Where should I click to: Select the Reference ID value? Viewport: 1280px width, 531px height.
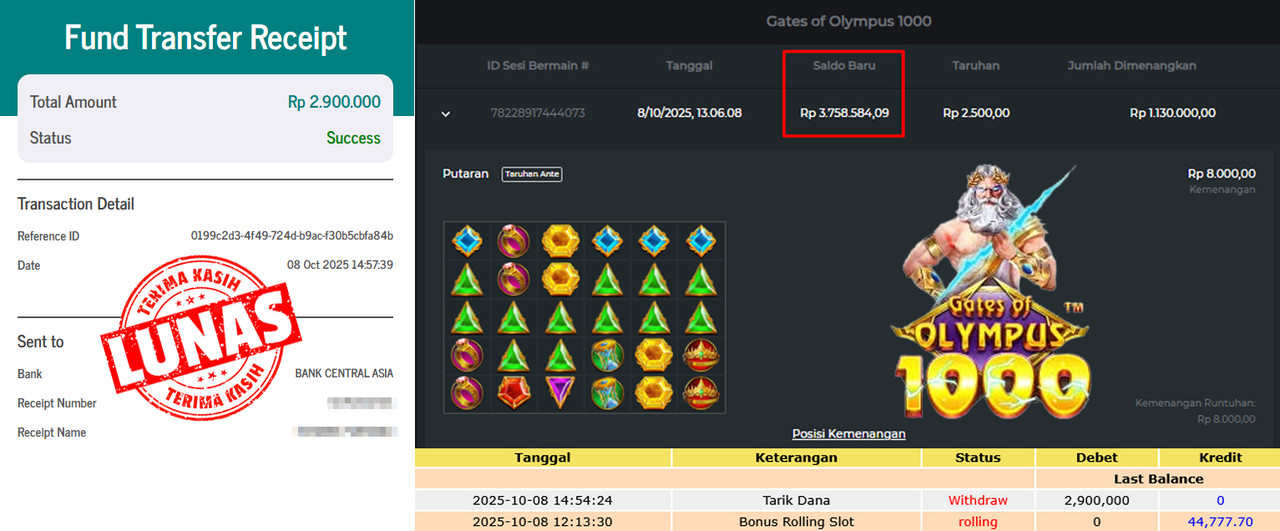coord(292,236)
